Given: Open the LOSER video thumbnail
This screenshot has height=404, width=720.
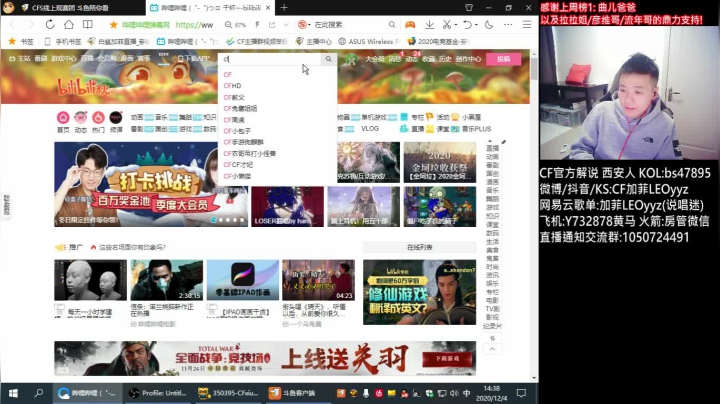Looking at the screenshot, I should (x=287, y=207).
